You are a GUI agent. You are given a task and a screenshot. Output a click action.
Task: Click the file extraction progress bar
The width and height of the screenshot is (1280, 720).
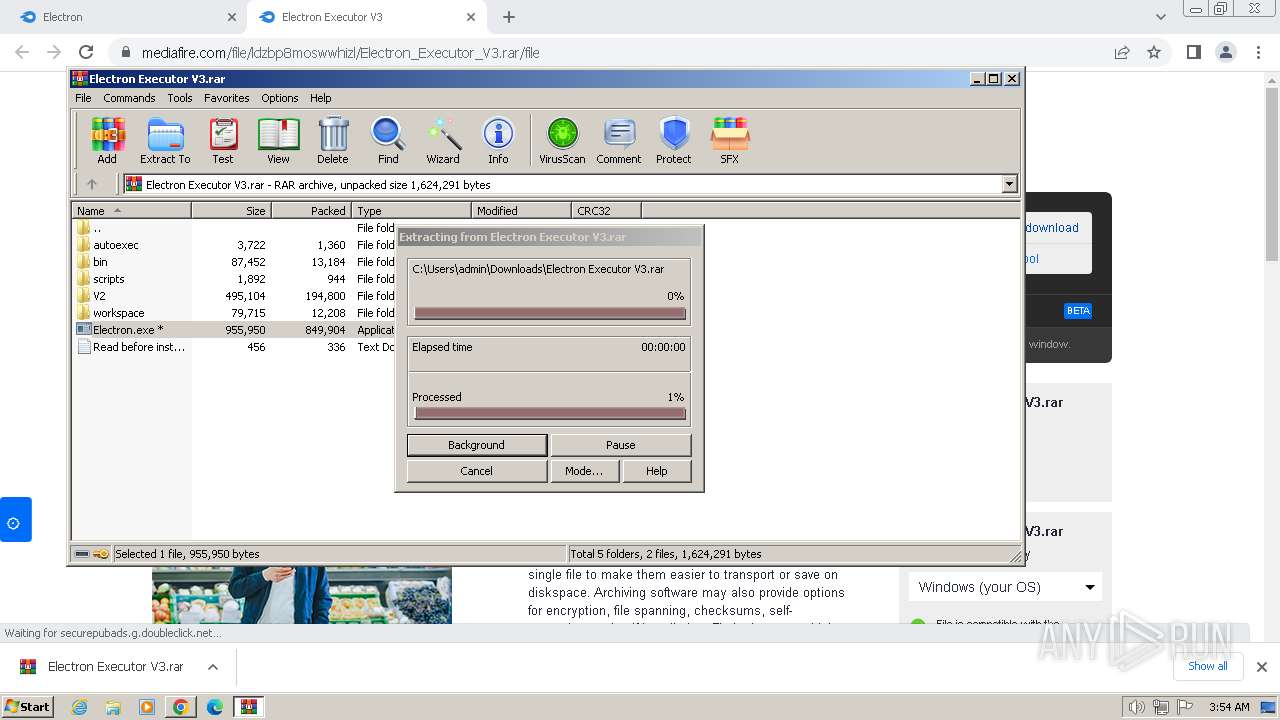pyautogui.click(x=550, y=313)
